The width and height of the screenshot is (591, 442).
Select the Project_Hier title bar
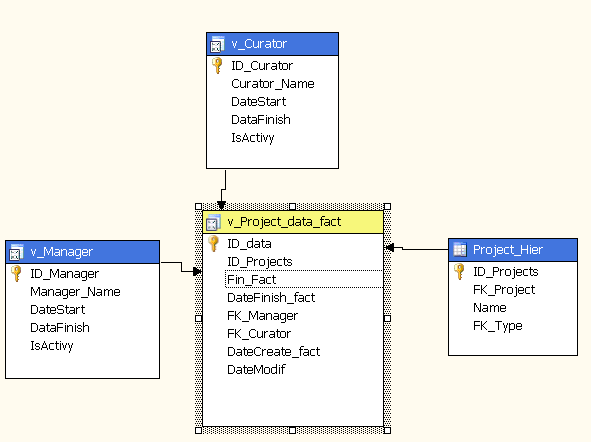pyautogui.click(x=513, y=250)
